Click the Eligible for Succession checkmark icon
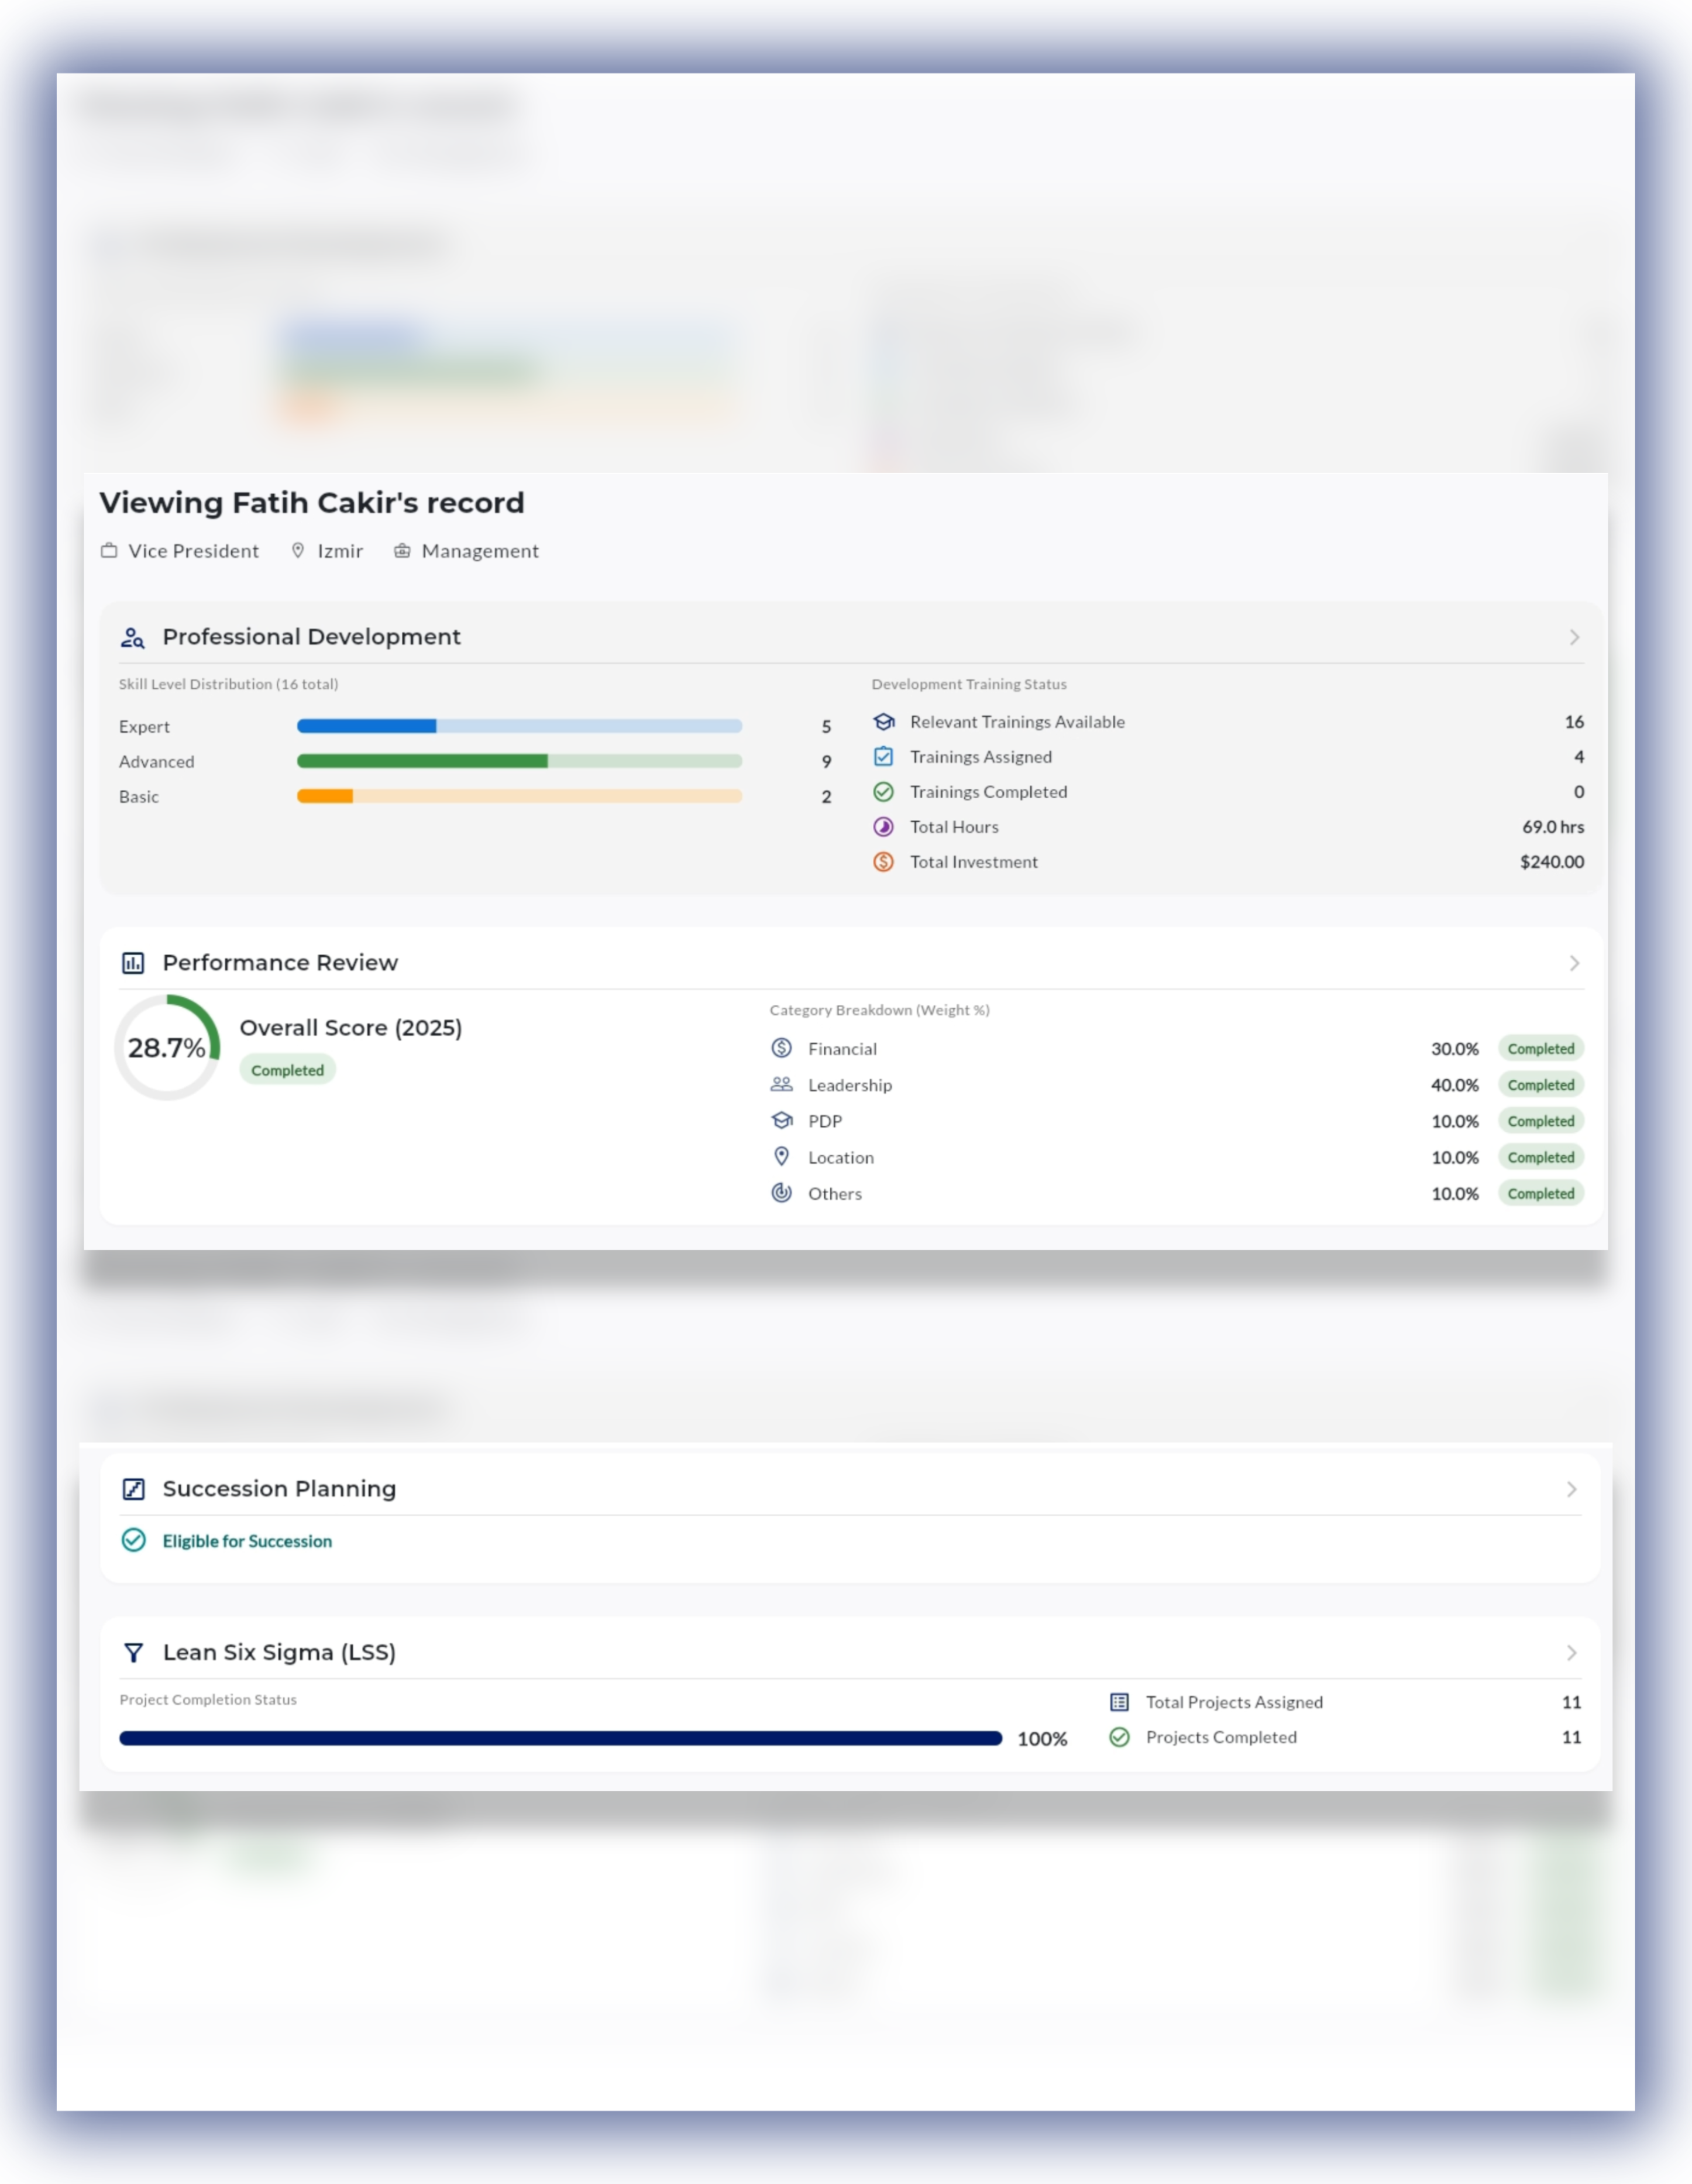The image size is (1692, 2184). point(134,1541)
